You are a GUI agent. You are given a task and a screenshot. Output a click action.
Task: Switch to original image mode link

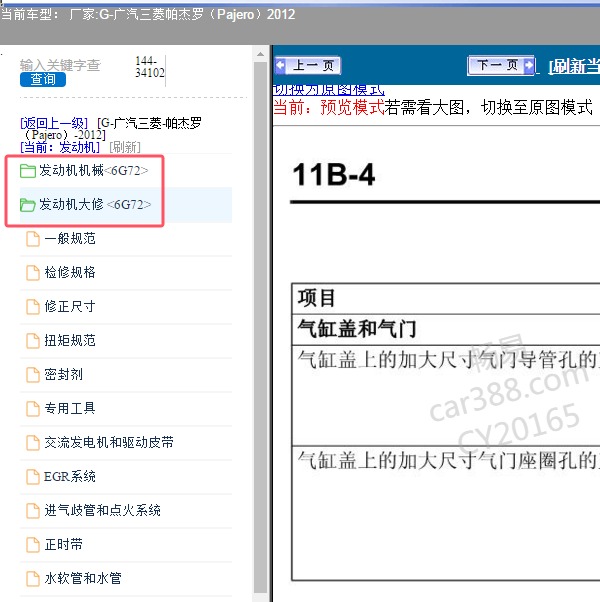[329, 90]
